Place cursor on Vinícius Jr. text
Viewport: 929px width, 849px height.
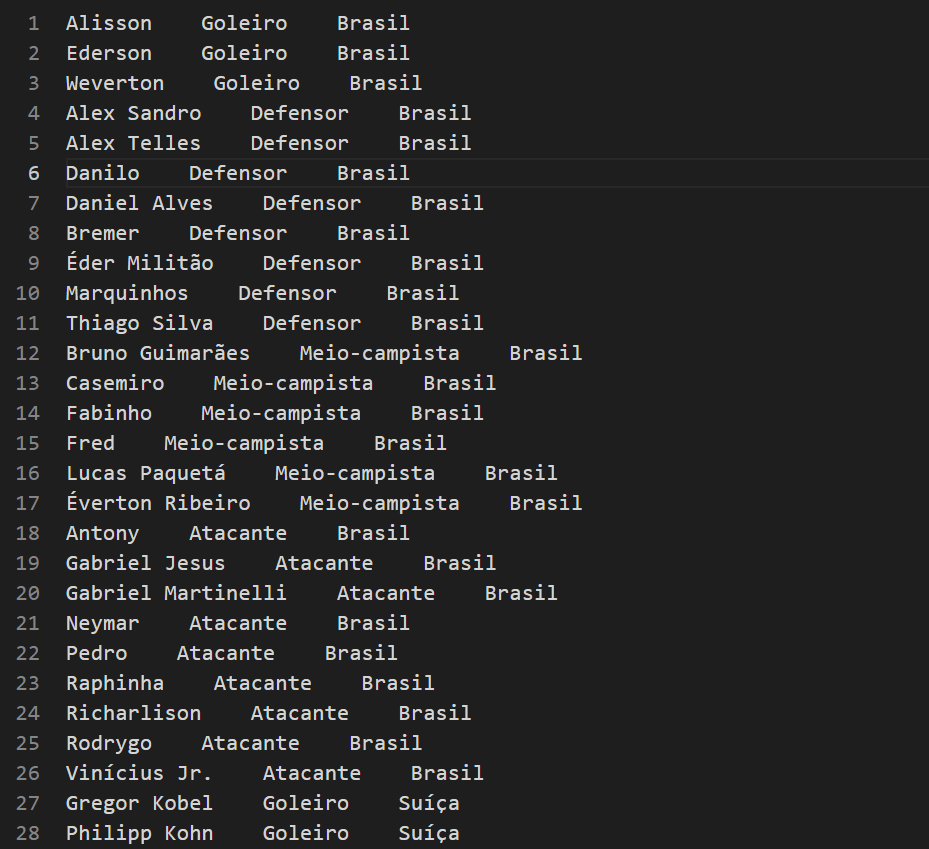coord(139,773)
